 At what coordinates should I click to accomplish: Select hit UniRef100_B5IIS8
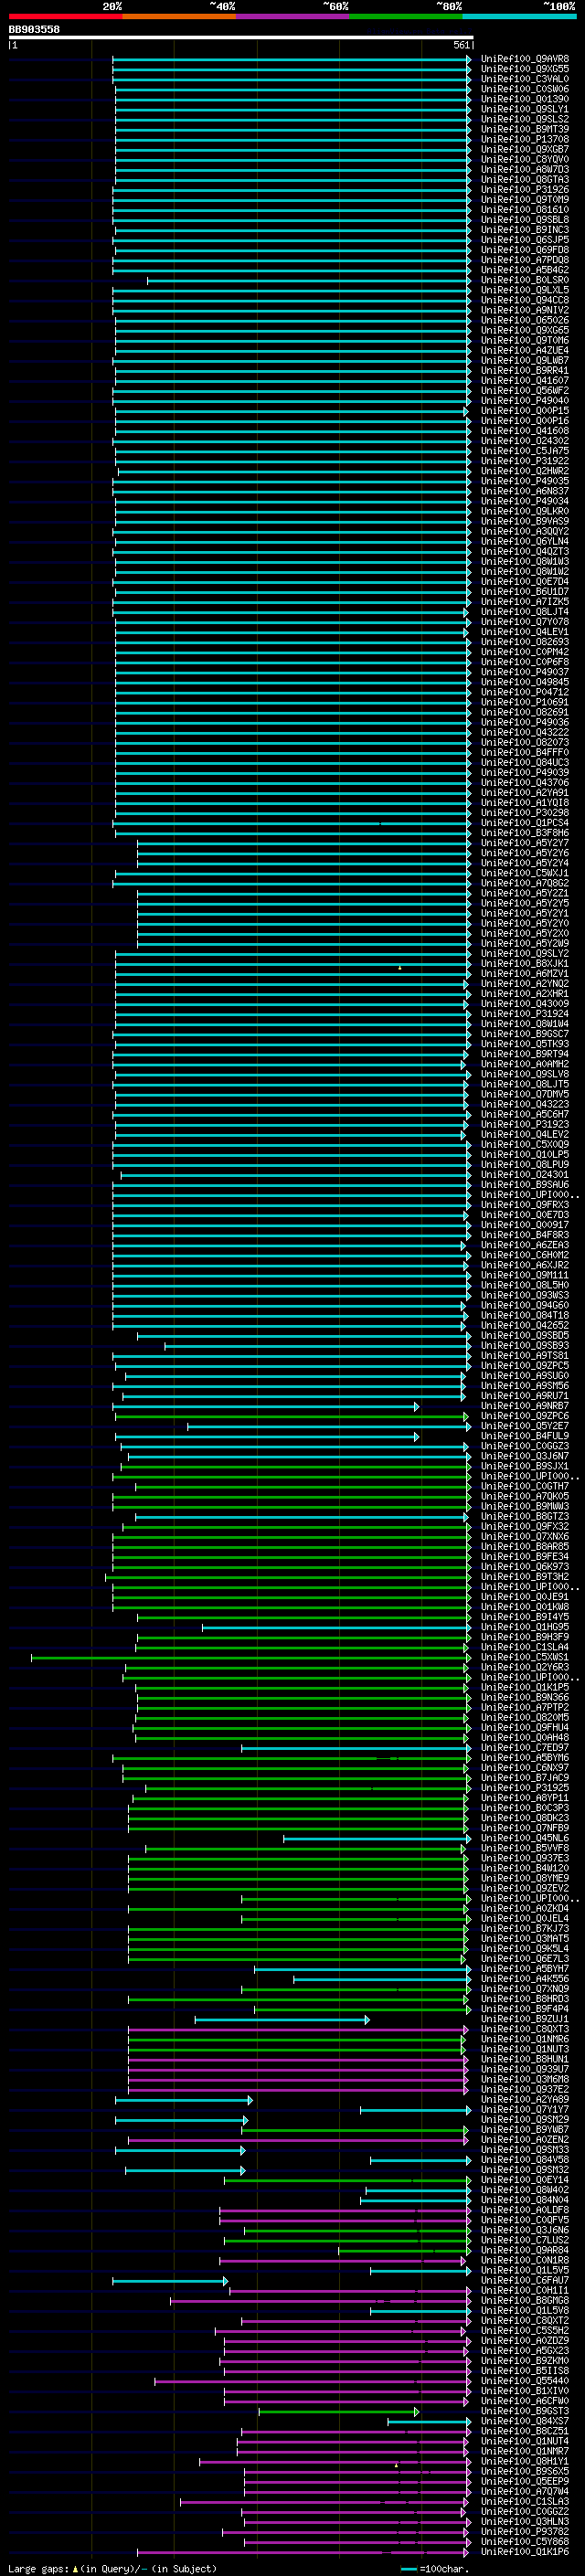(x=525, y=2371)
